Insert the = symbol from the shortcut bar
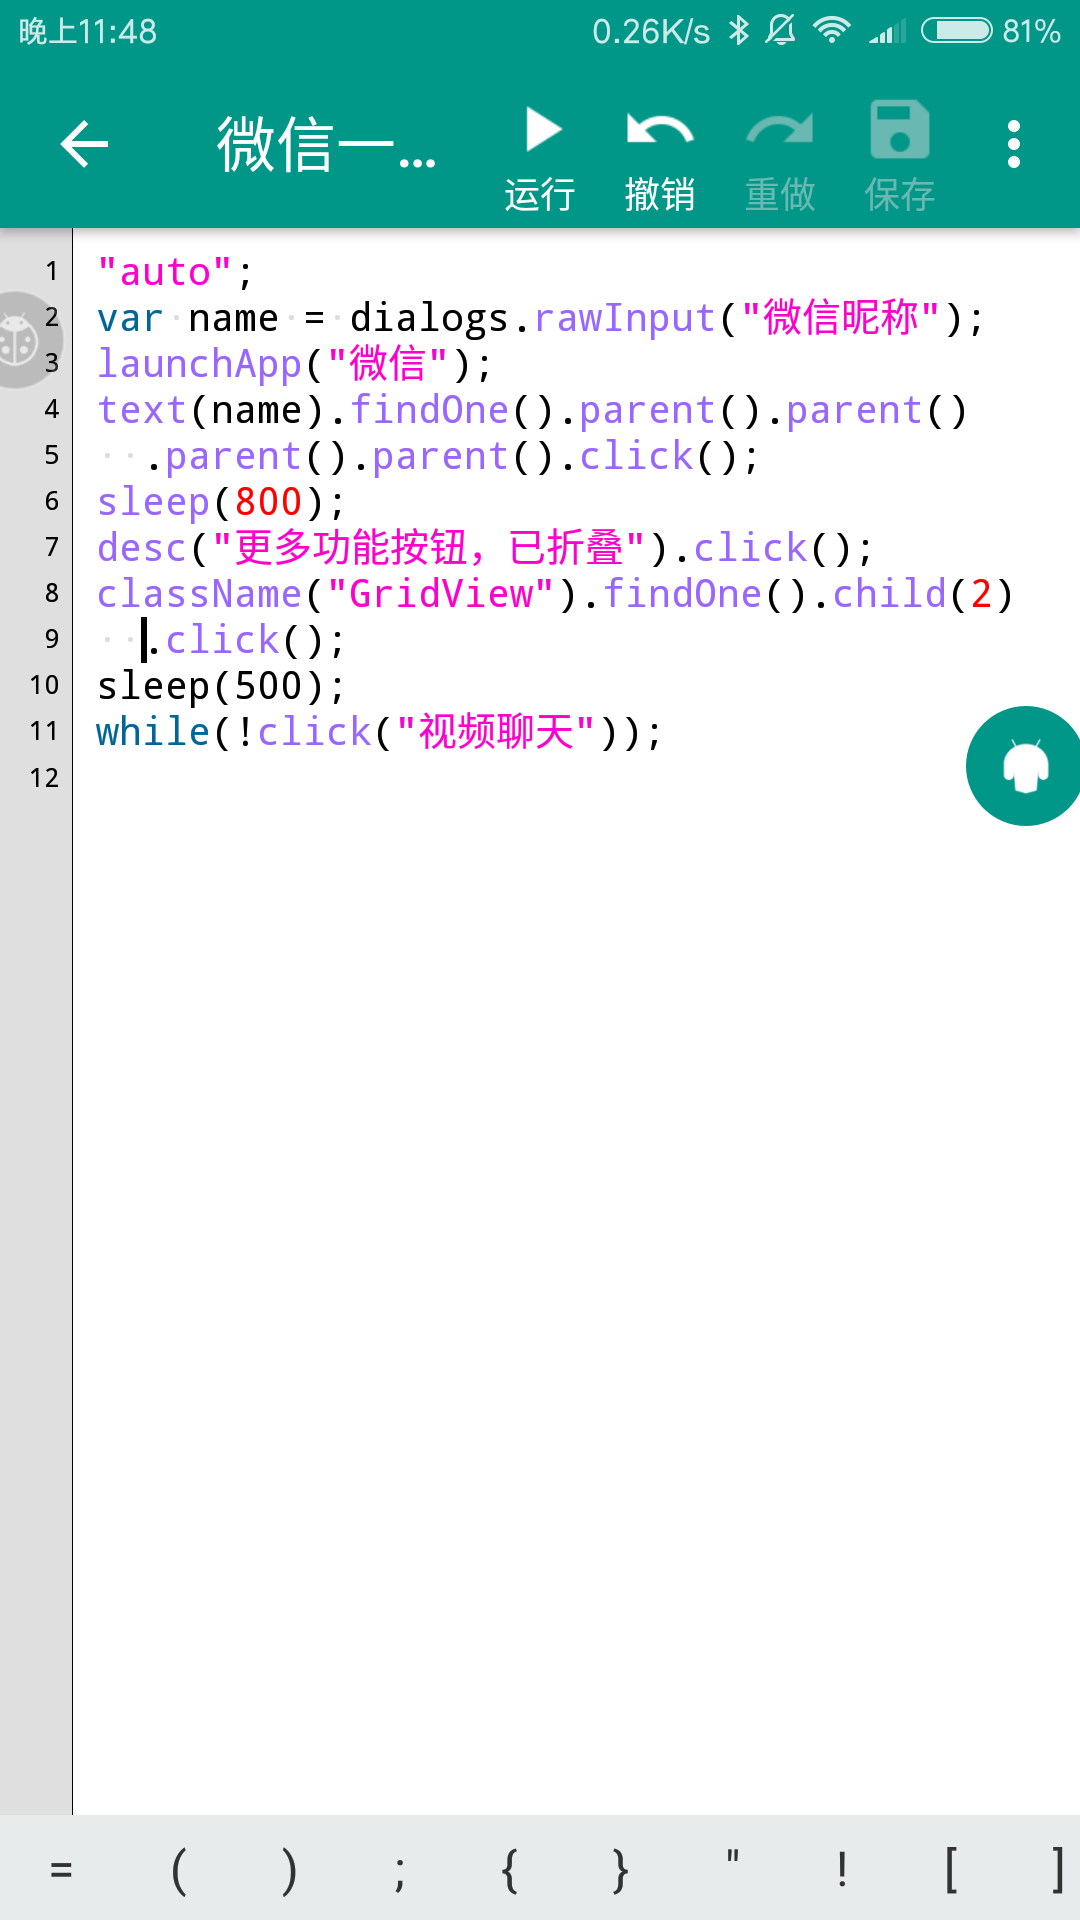 61,1870
